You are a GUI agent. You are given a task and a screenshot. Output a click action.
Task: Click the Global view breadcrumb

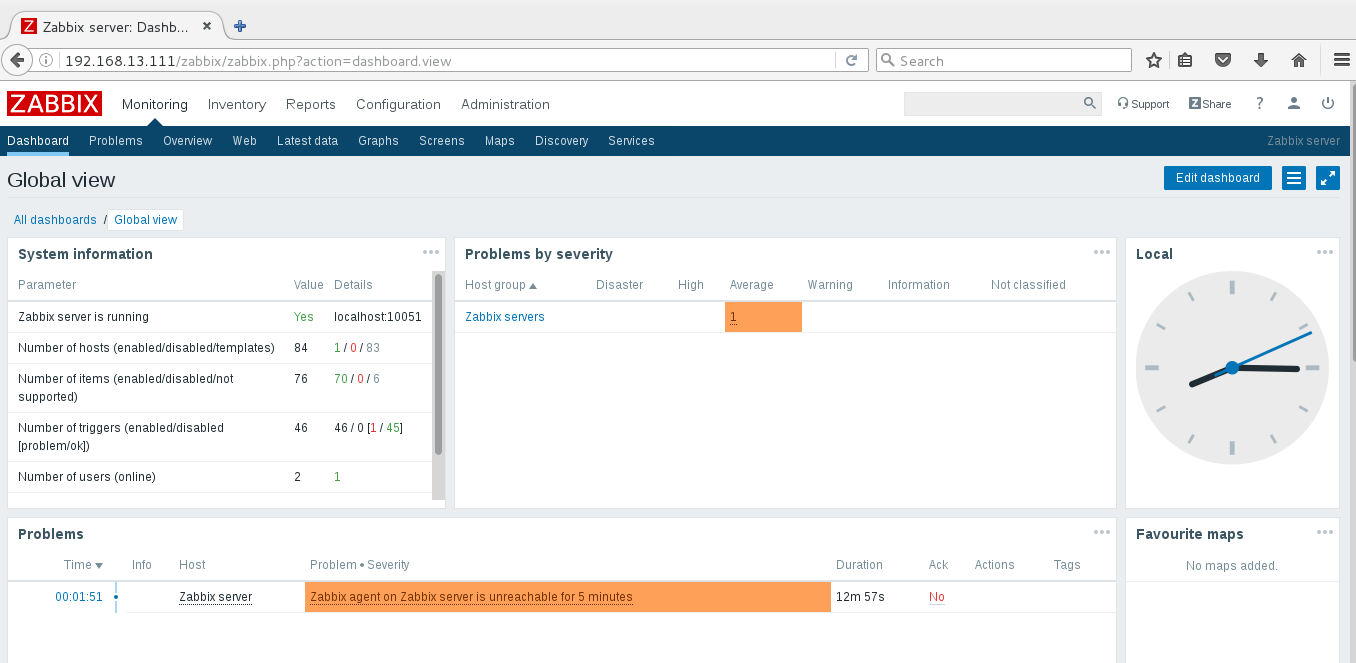[145, 220]
